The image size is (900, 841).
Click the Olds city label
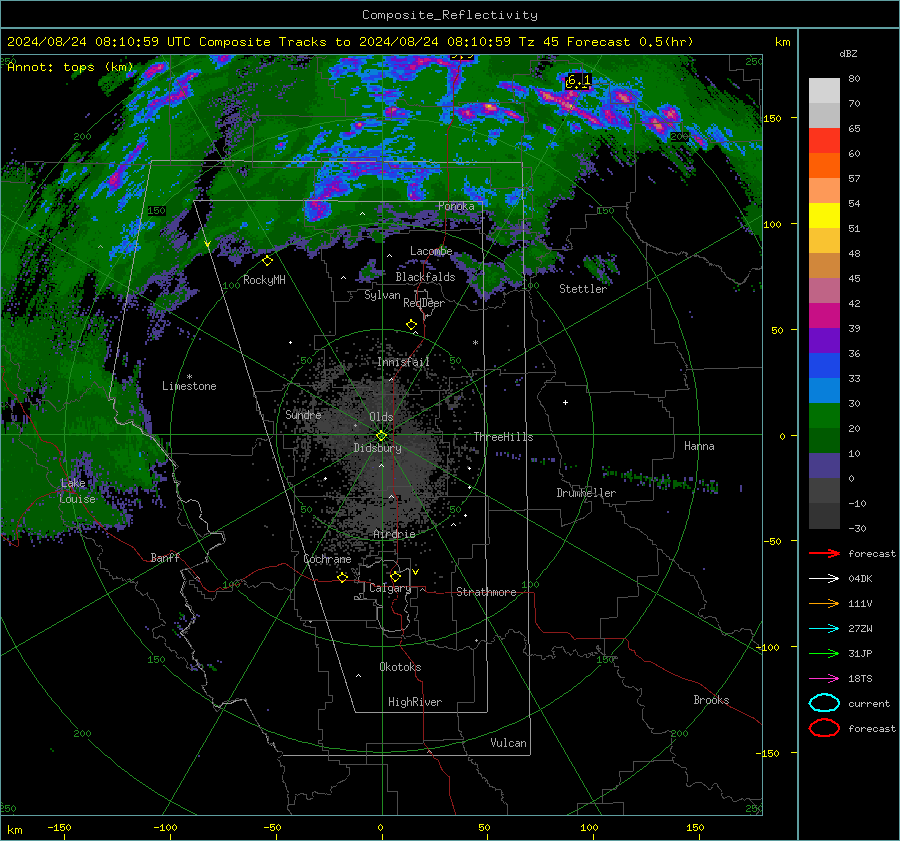coord(381,417)
